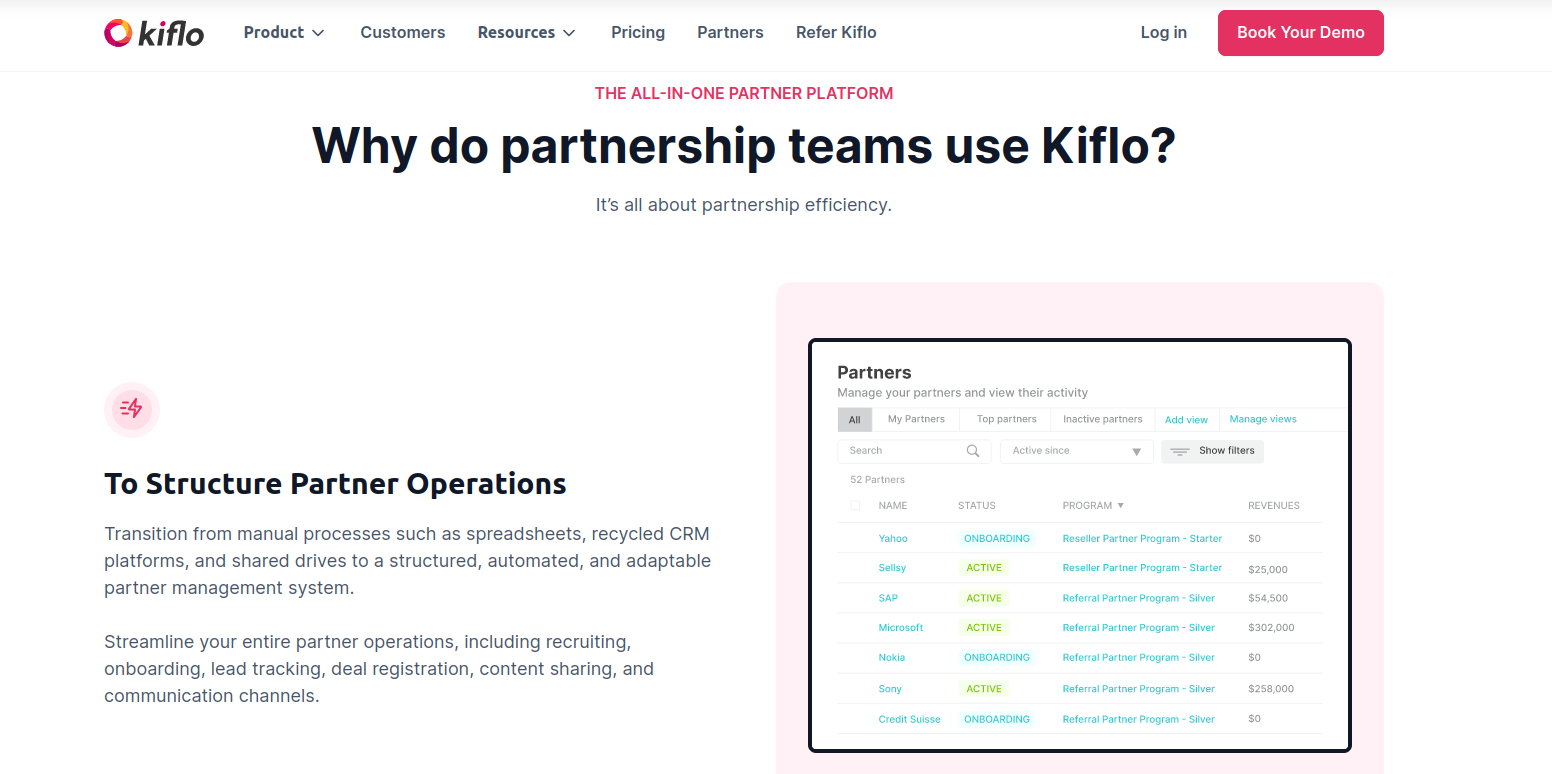Click Add view link
Viewport: 1552px width, 774px height.
[1186, 420]
